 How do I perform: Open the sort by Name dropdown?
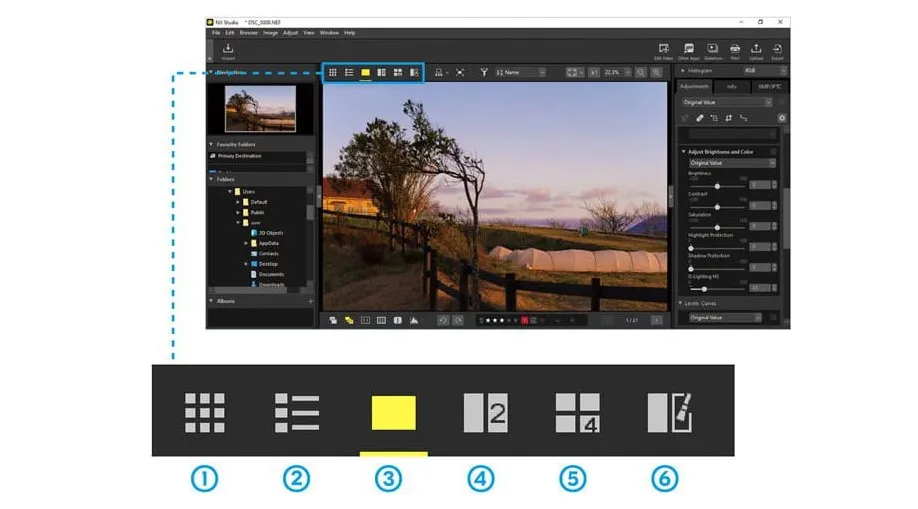(x=522, y=73)
